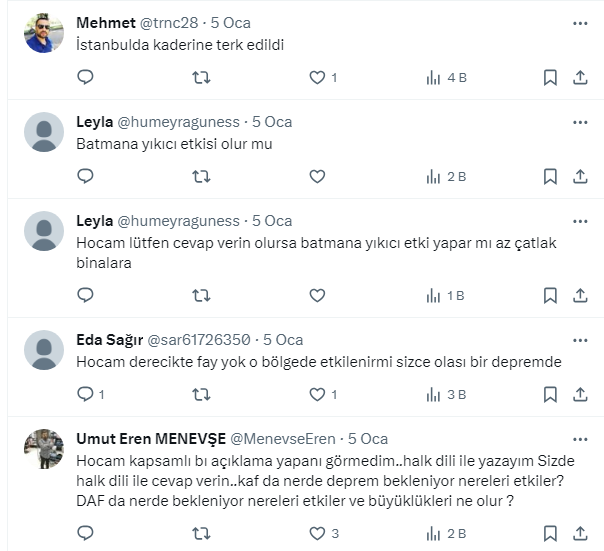Open more options on Eda Sağır's tweet
Image resolution: width=604 pixels, height=551 pixels.
(580, 339)
